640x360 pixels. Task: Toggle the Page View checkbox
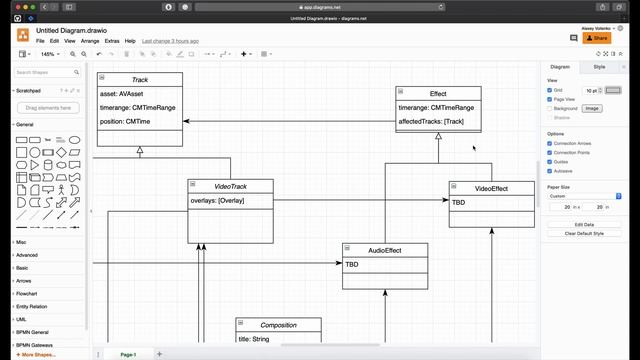[549, 99]
